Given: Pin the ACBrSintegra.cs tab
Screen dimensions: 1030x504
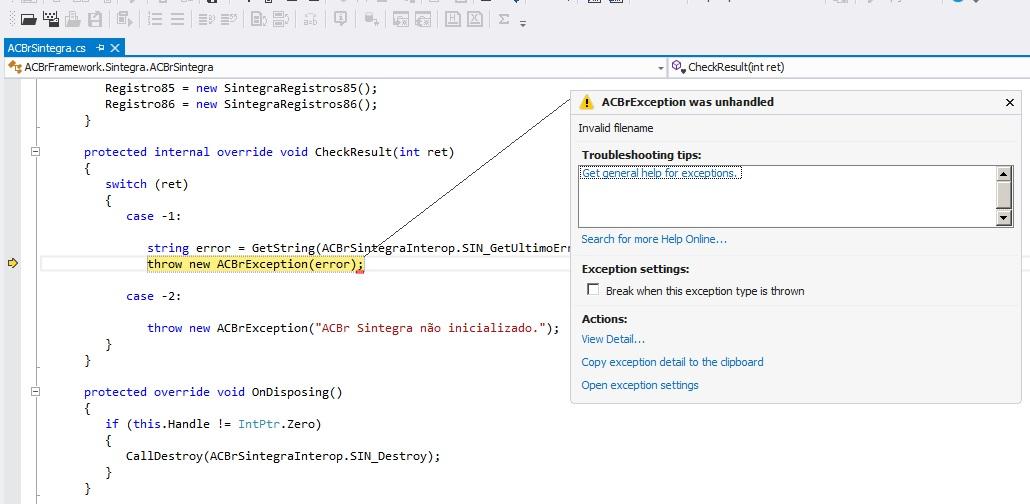Looking at the screenshot, I should tap(100, 48).
